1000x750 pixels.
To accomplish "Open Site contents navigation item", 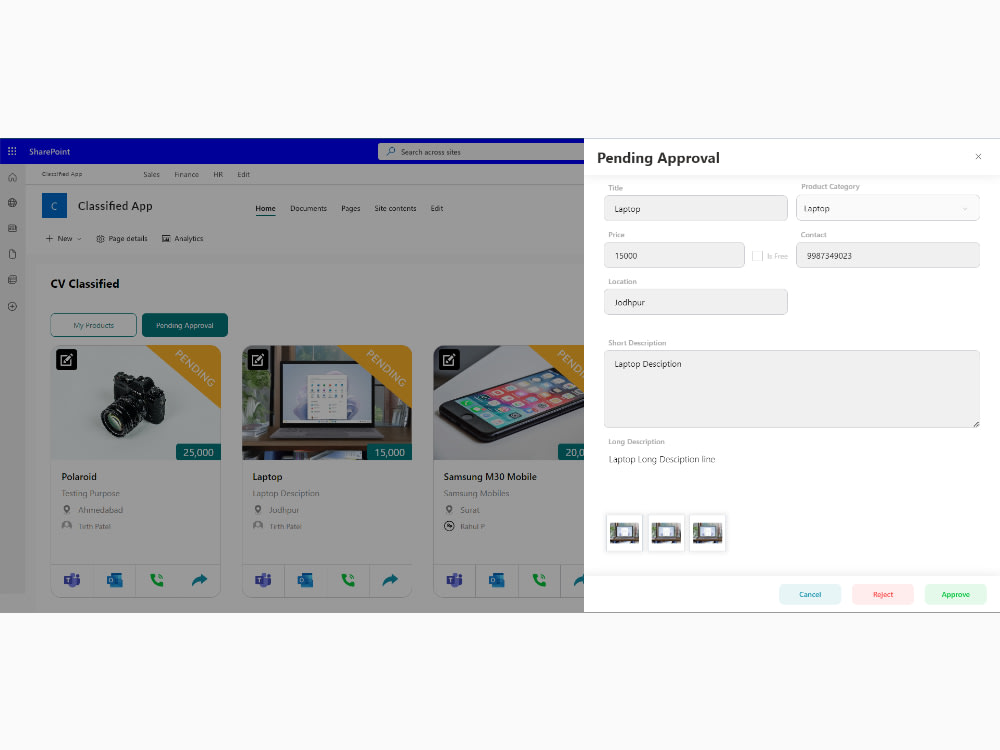I will click(395, 209).
